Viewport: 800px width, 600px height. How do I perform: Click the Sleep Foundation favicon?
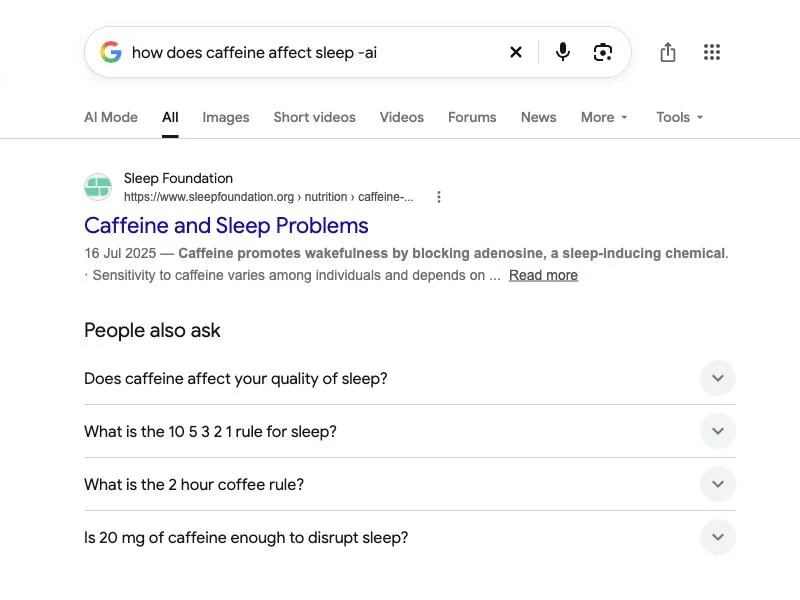point(98,187)
